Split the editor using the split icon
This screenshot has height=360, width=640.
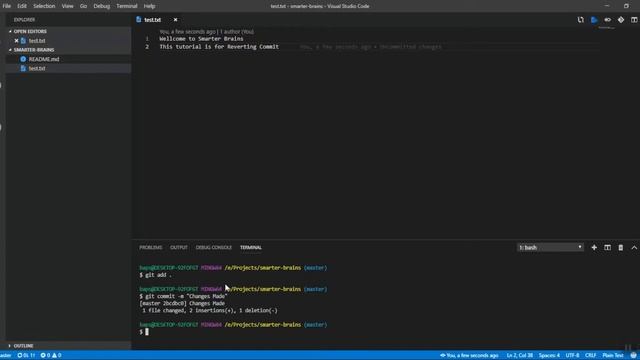(634, 20)
